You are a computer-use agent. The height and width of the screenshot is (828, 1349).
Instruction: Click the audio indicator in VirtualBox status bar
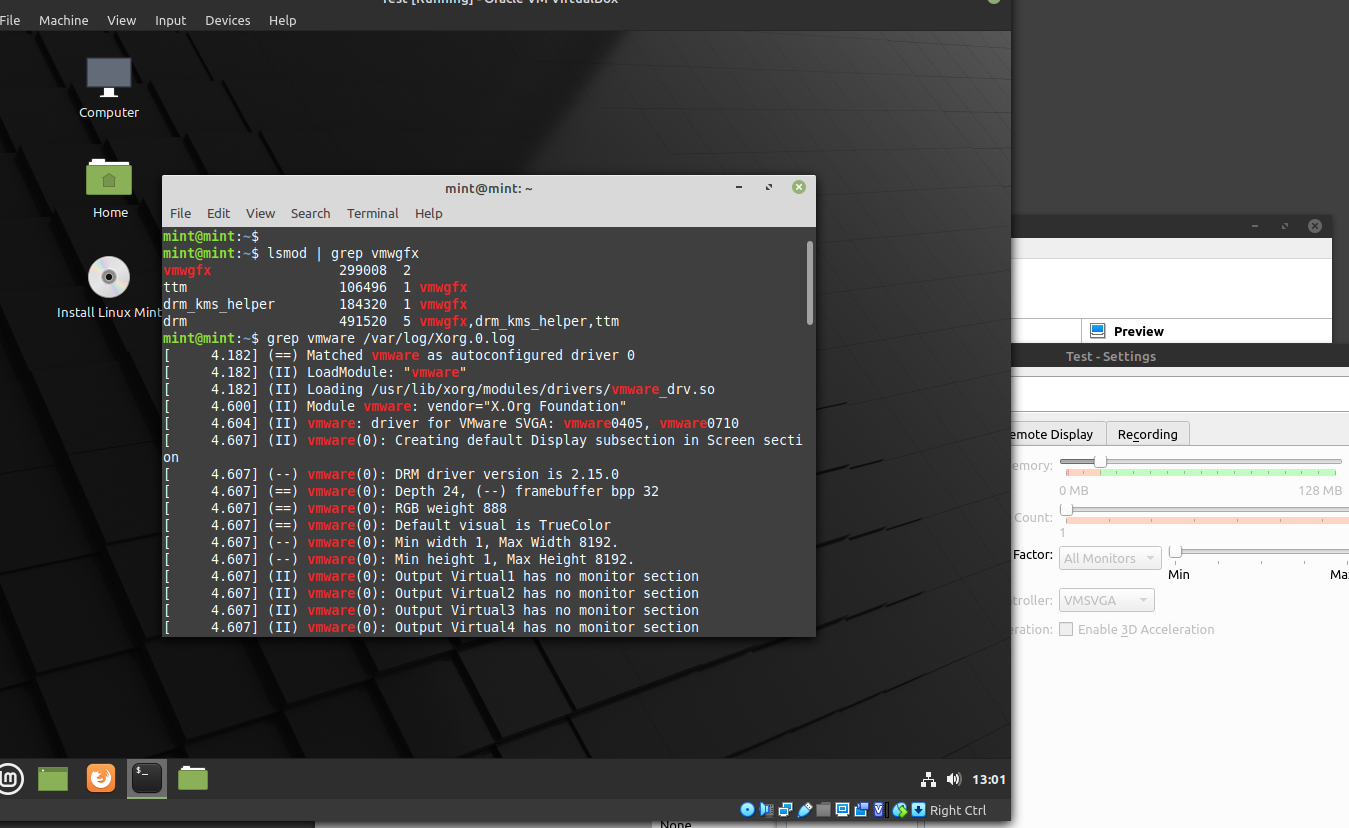click(x=766, y=810)
